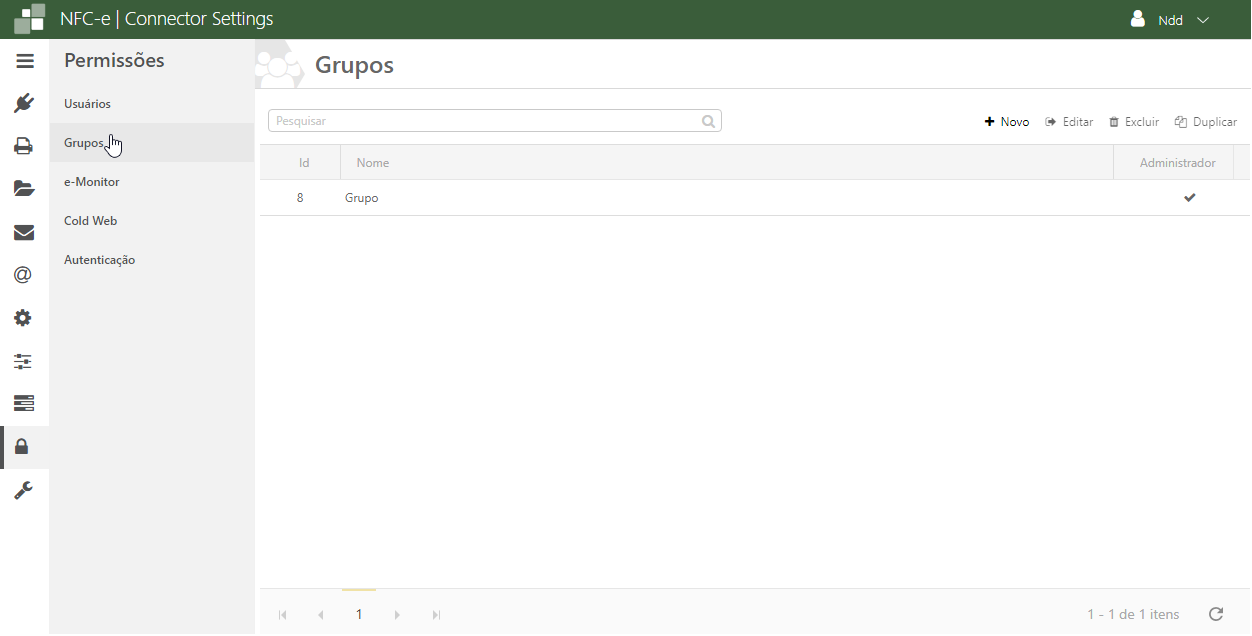Open the plug connector icon in sidebar

[24, 103]
